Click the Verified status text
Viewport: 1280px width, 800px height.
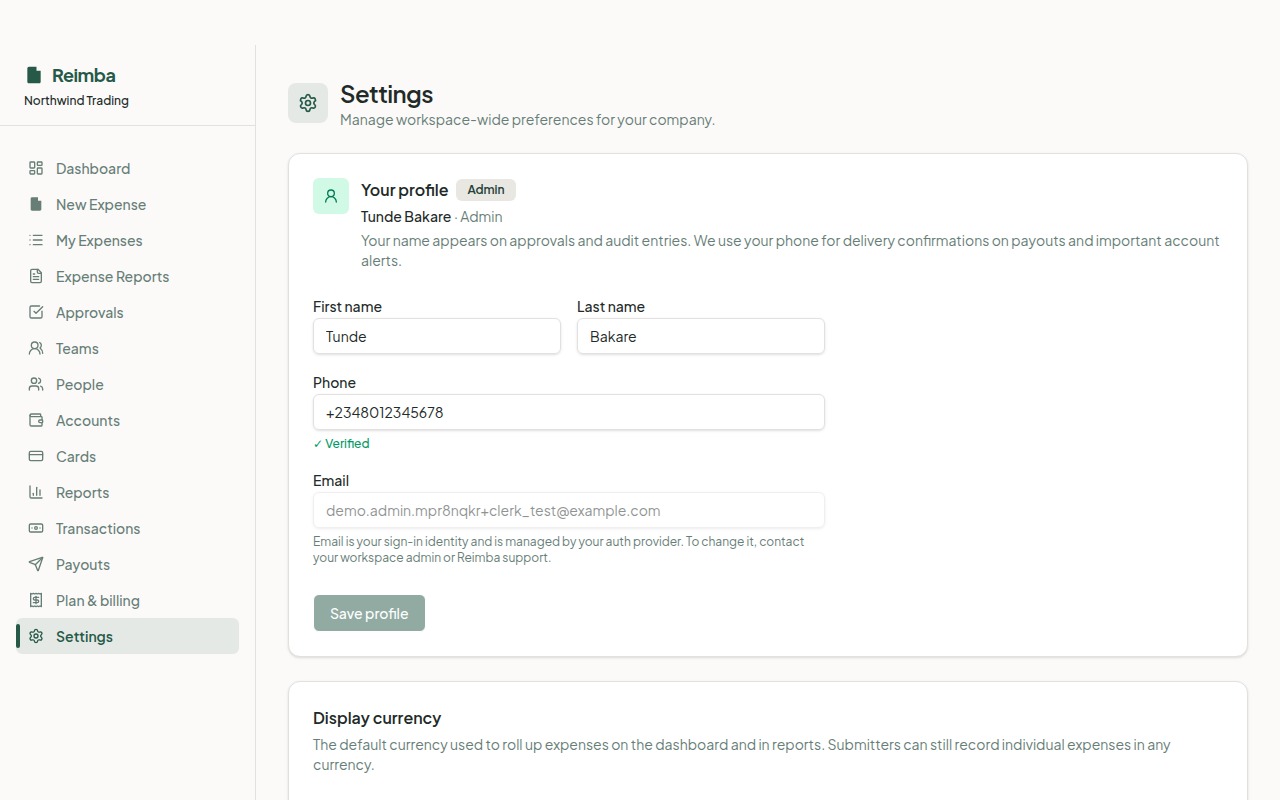(341, 443)
